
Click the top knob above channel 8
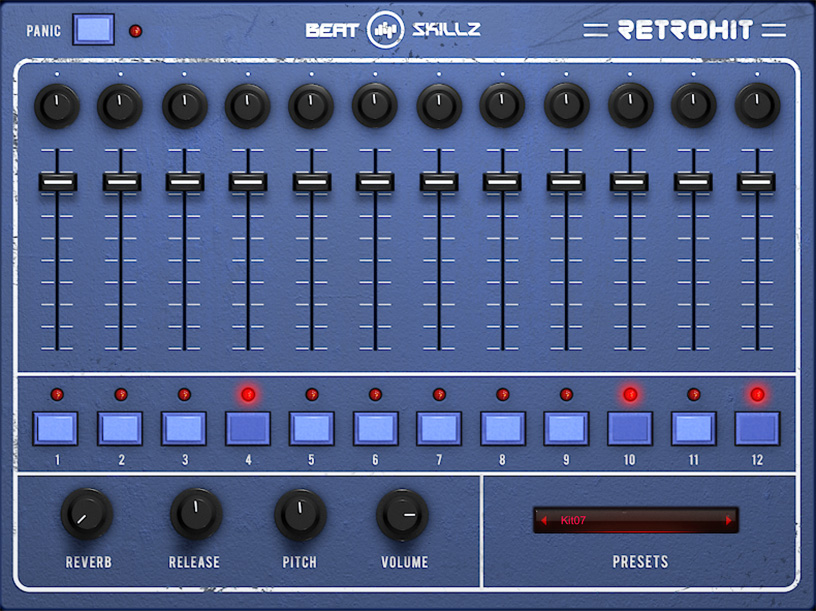(x=502, y=106)
